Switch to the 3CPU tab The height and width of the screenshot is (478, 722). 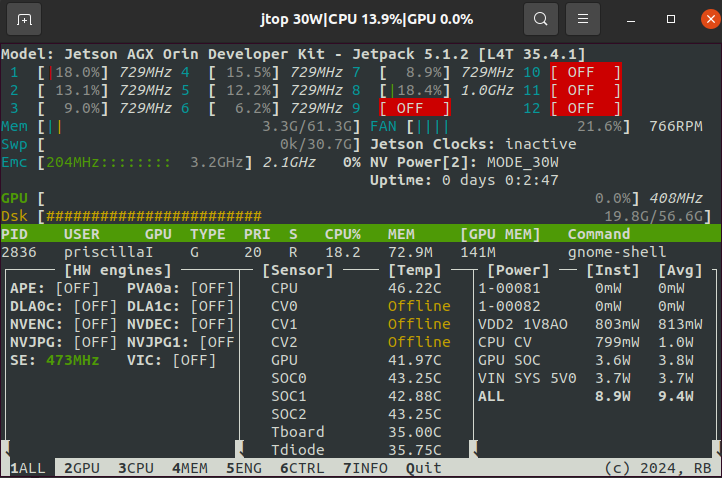tap(136, 468)
